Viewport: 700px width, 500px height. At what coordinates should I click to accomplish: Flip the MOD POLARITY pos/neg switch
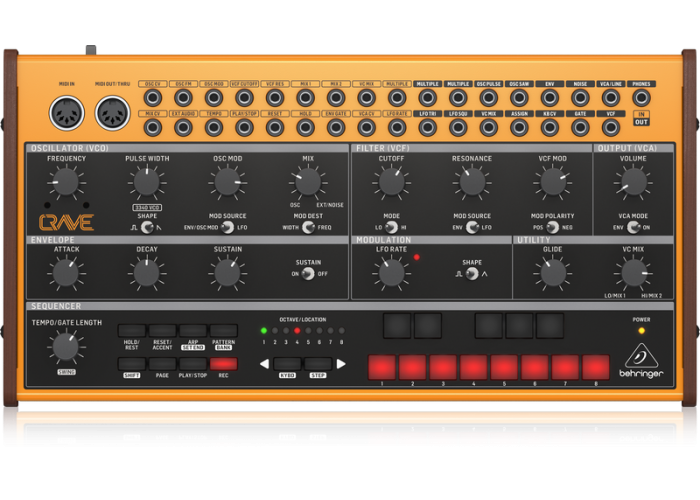click(x=553, y=227)
